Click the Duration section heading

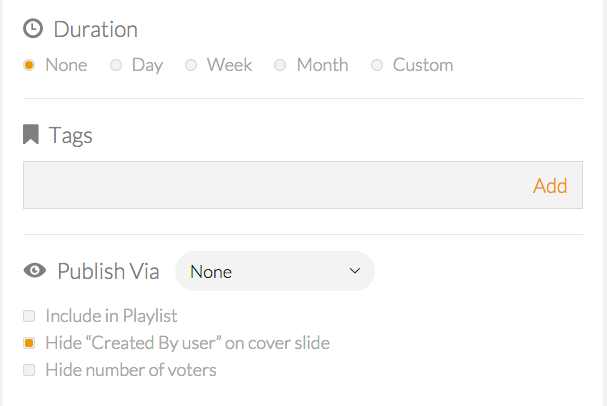pos(96,29)
